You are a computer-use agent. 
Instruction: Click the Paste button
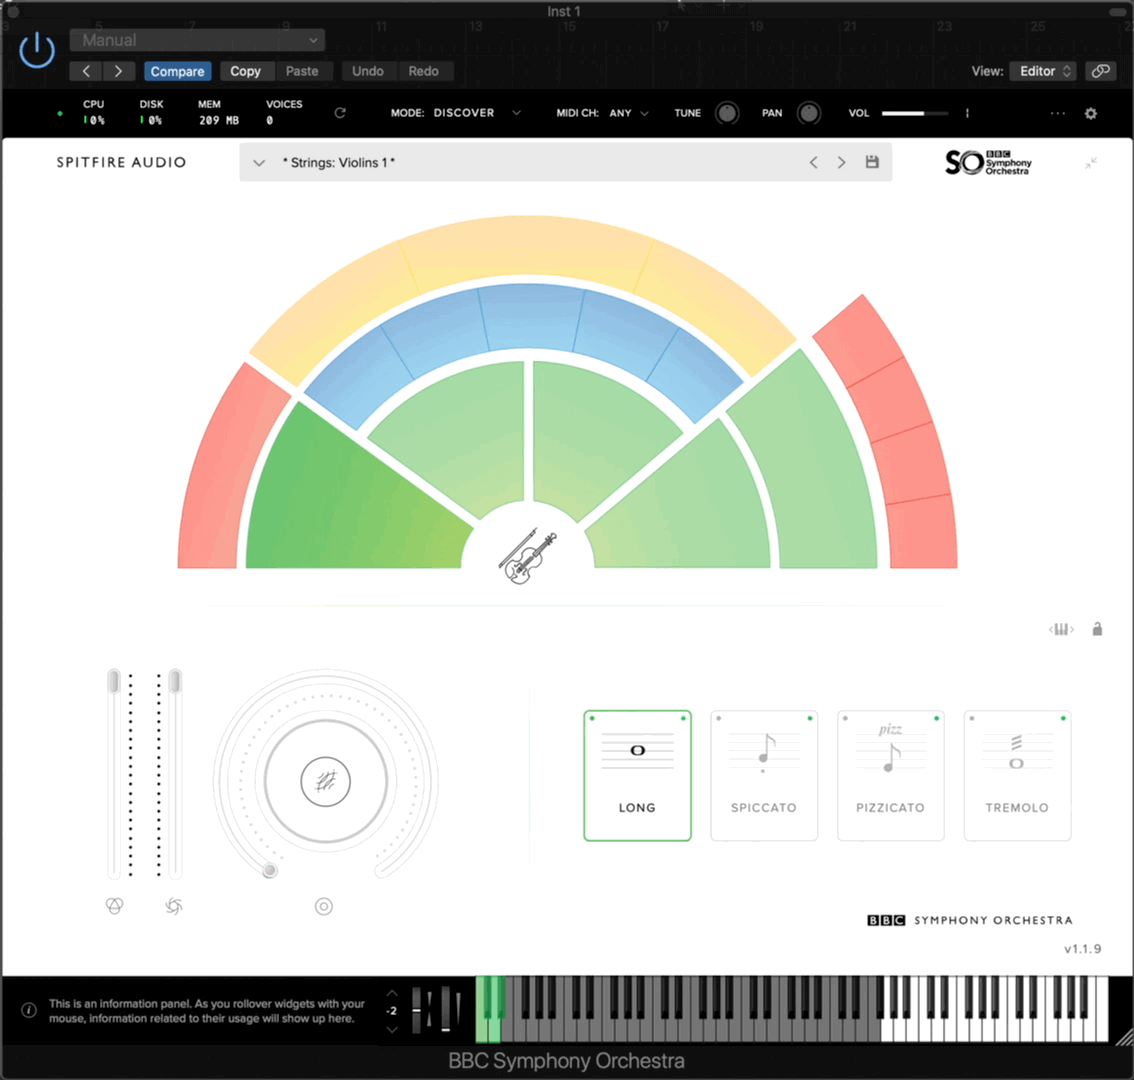click(302, 71)
